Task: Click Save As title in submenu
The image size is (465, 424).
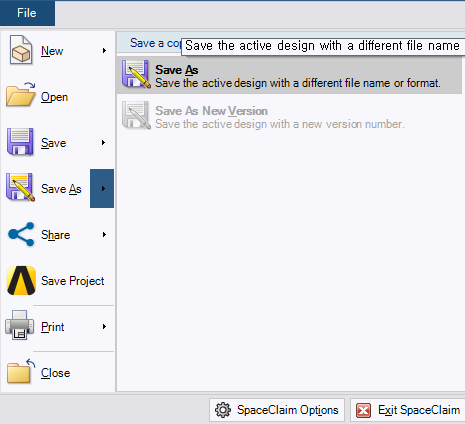Action: click(177, 70)
